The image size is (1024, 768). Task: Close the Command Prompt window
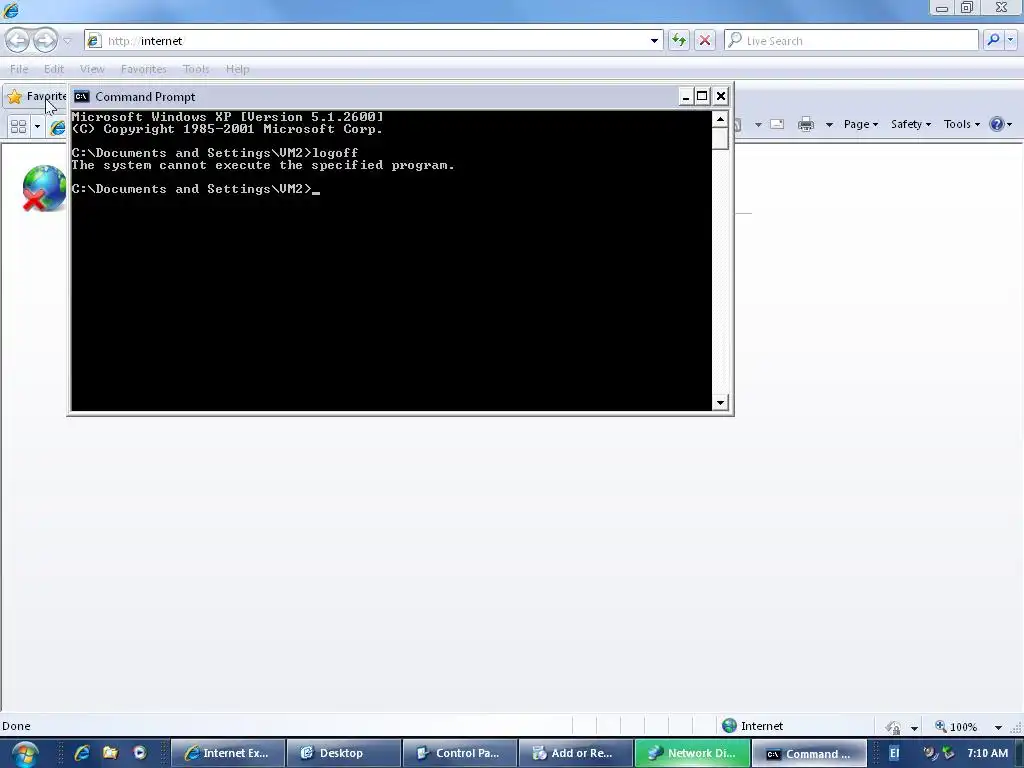tap(720, 97)
